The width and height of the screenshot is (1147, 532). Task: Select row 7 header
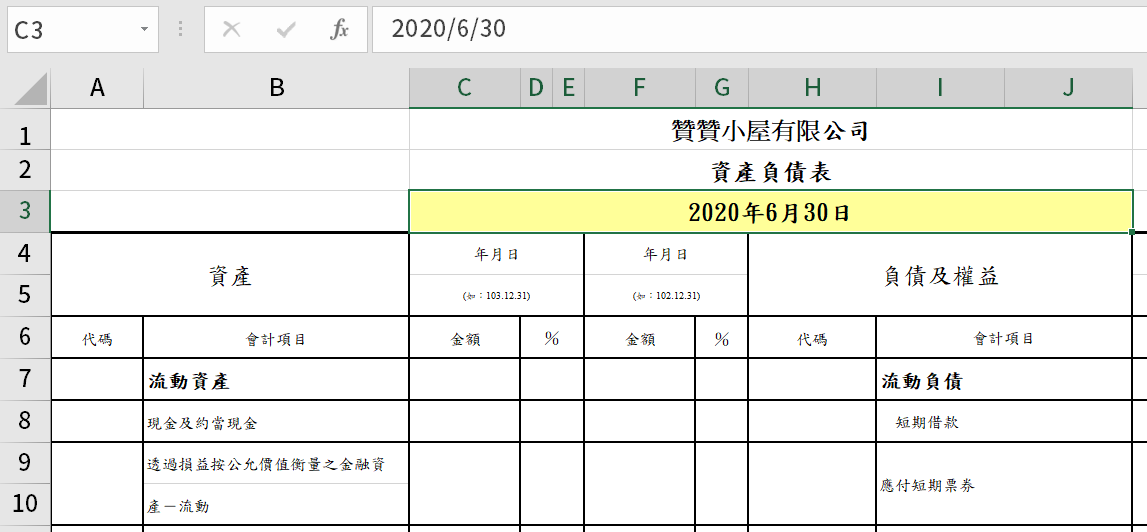pos(25,379)
